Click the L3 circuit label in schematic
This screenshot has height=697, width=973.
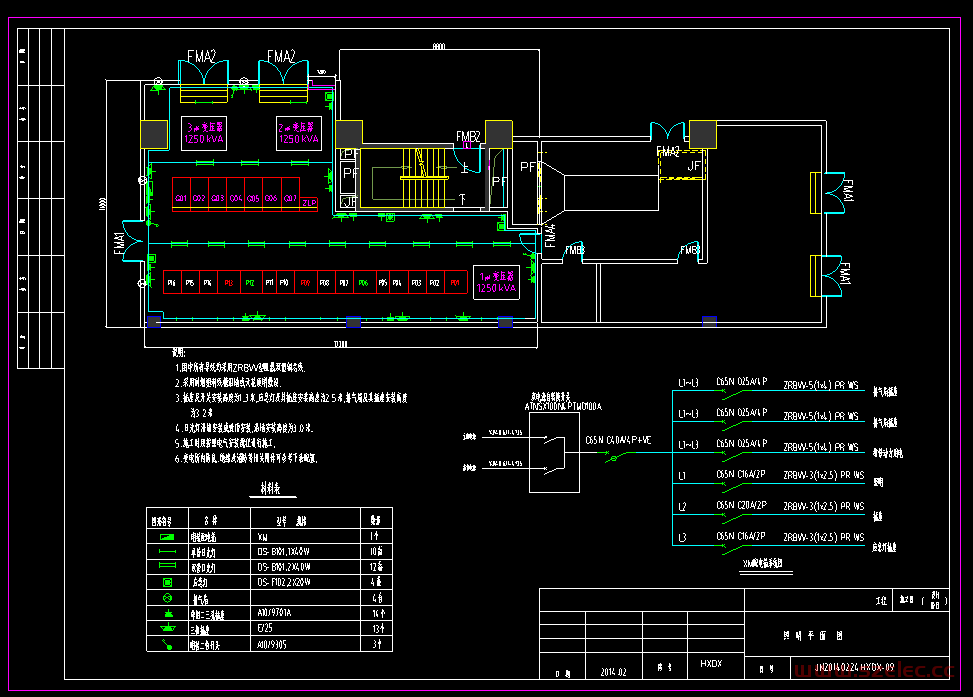point(682,538)
